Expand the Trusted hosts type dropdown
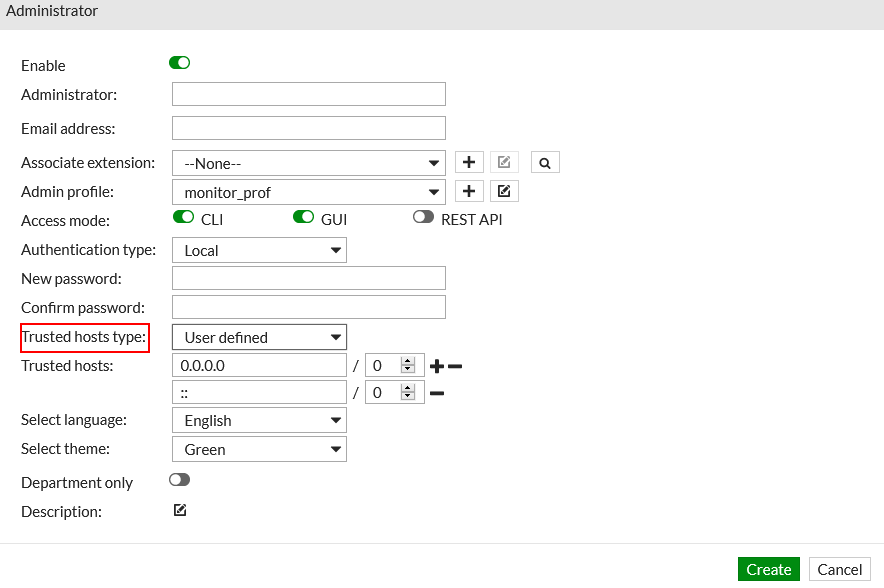Screen dimensions: 884x588 tap(259, 337)
